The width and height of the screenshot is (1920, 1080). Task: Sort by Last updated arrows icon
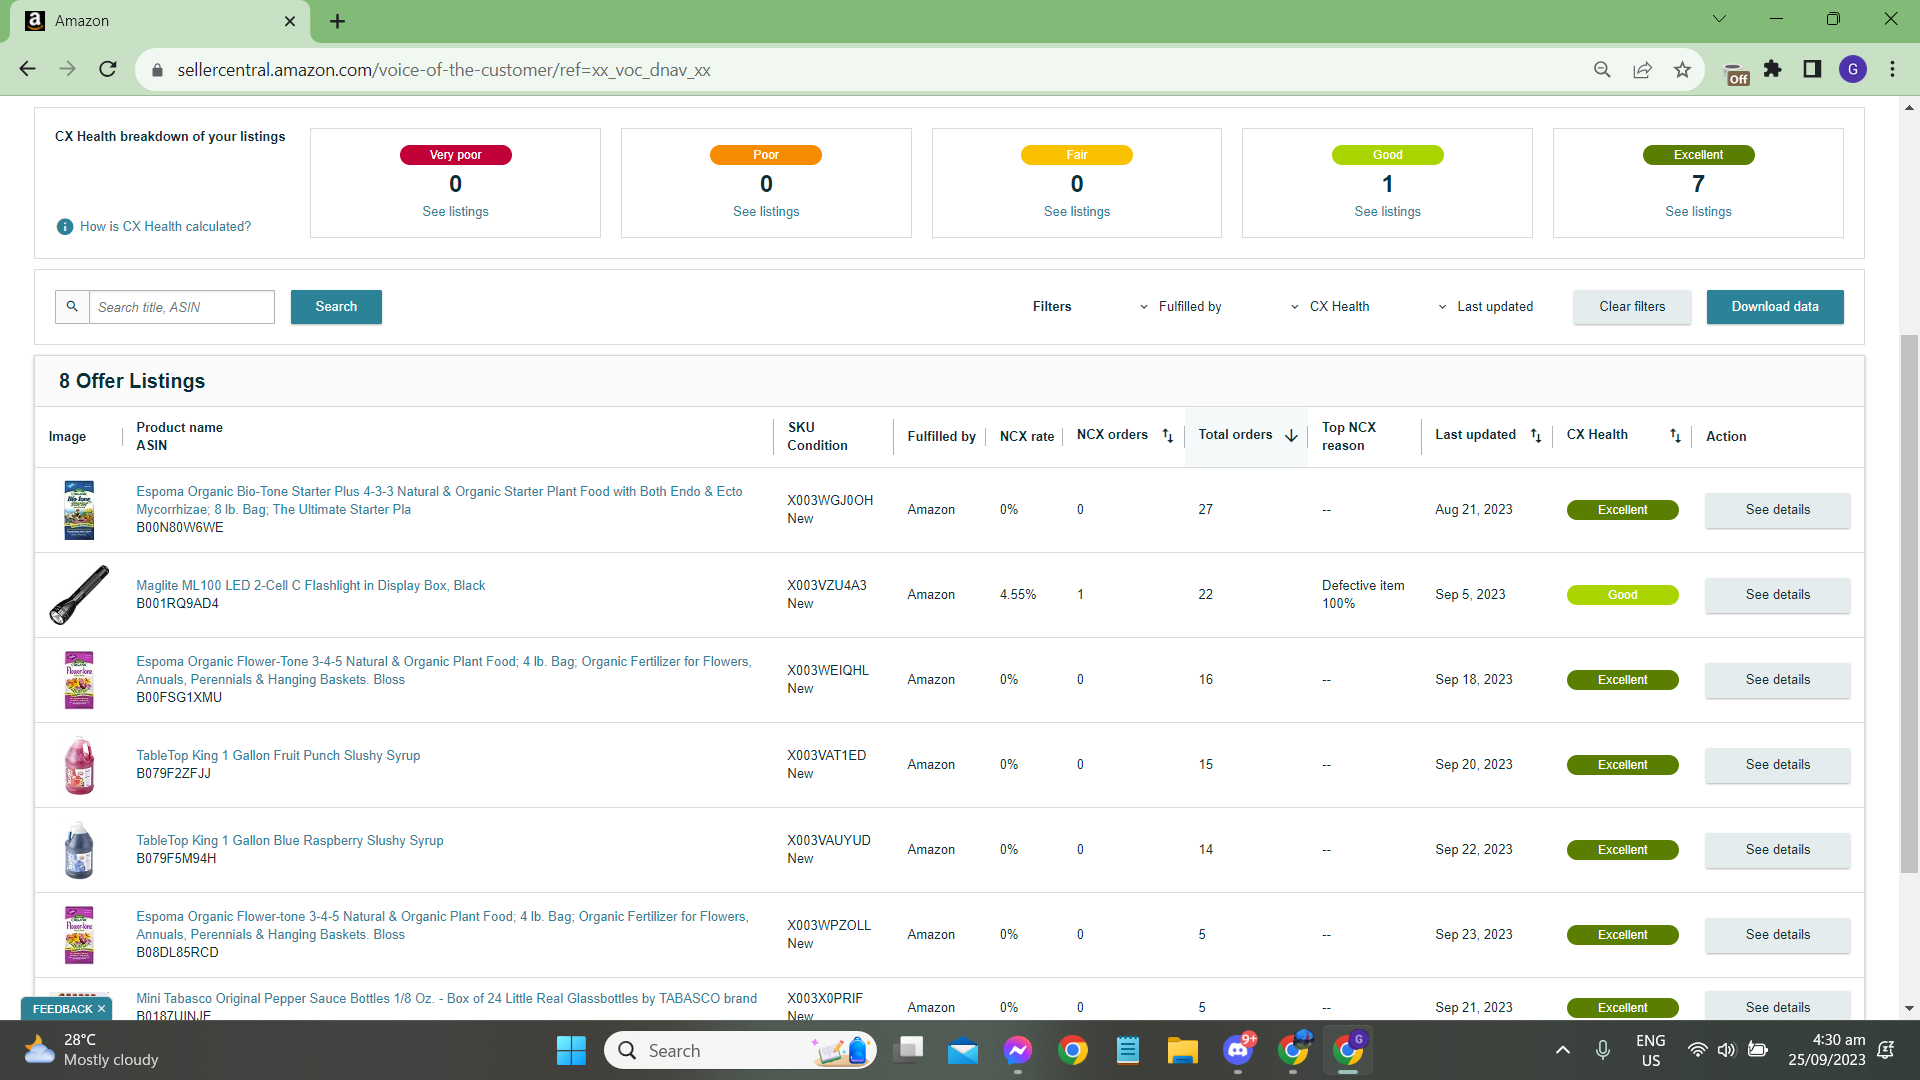click(x=1536, y=436)
